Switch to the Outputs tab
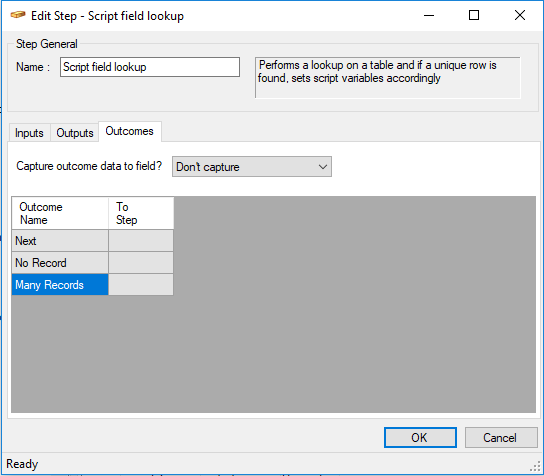This screenshot has width=544, height=476. tap(75, 133)
